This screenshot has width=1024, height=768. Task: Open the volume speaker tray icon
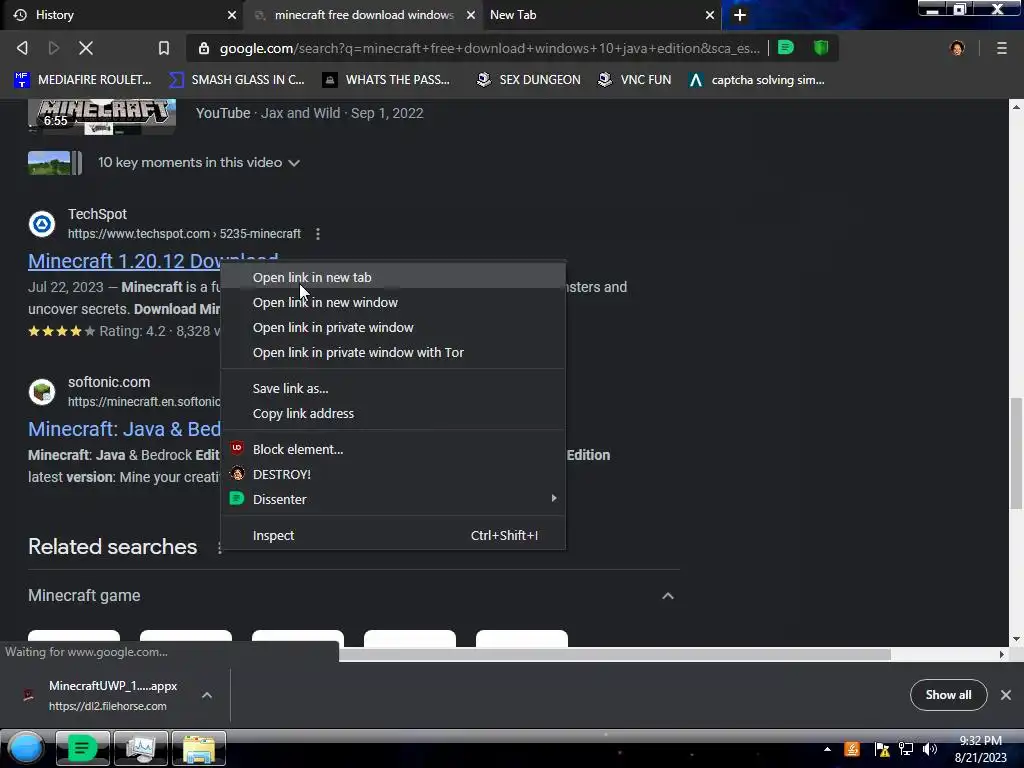pyautogui.click(x=930, y=749)
